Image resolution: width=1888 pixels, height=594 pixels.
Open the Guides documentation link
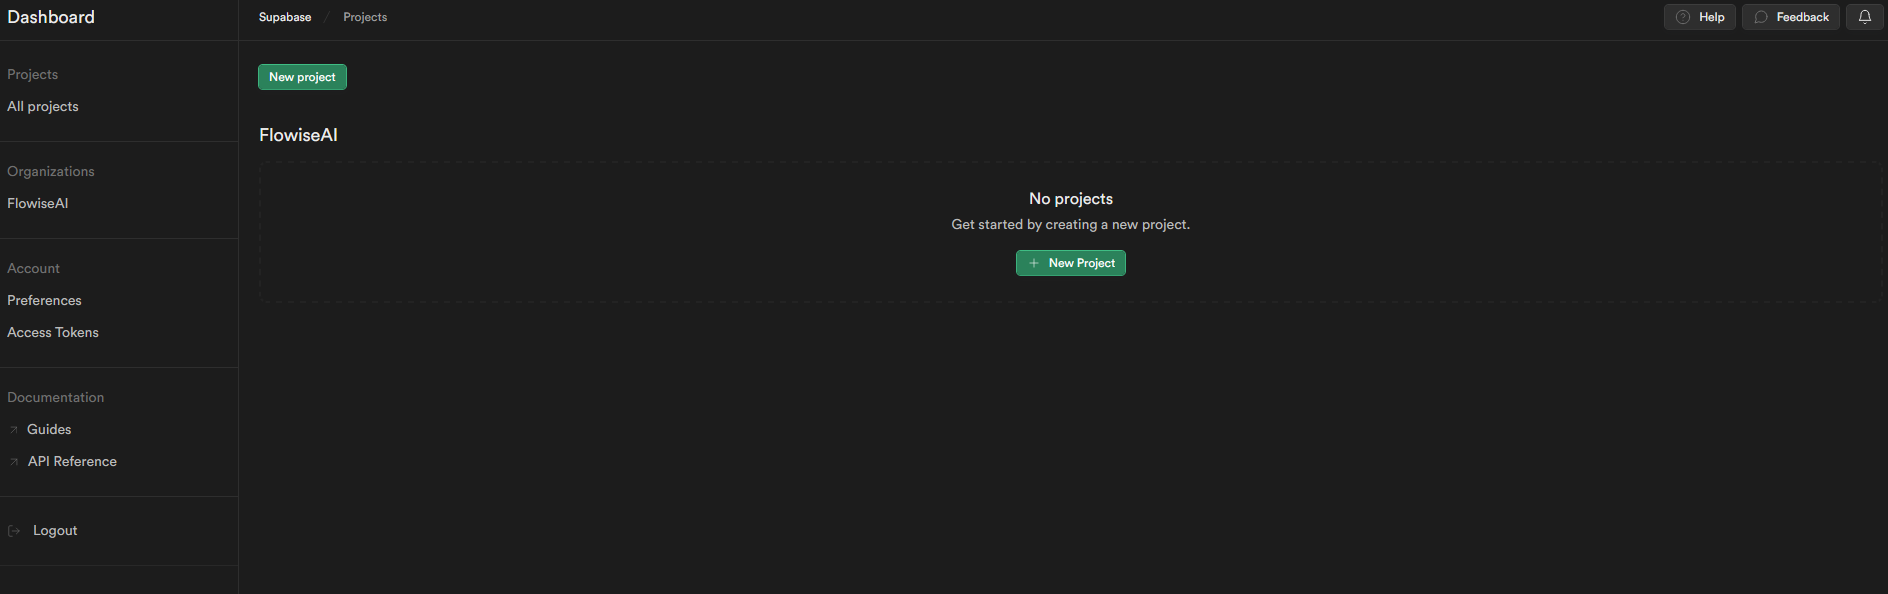(49, 430)
